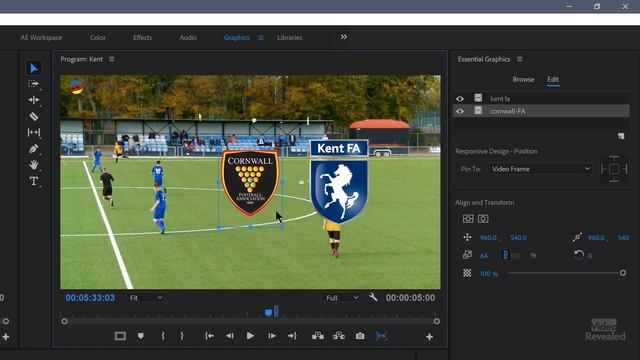
Task: Toggle scale lock link icon
Action: (505, 255)
